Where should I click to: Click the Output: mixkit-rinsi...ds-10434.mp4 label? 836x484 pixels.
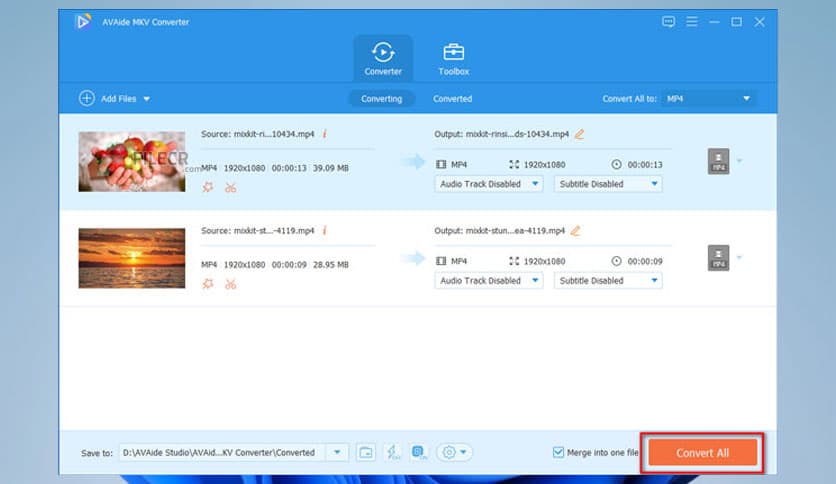(x=501, y=134)
